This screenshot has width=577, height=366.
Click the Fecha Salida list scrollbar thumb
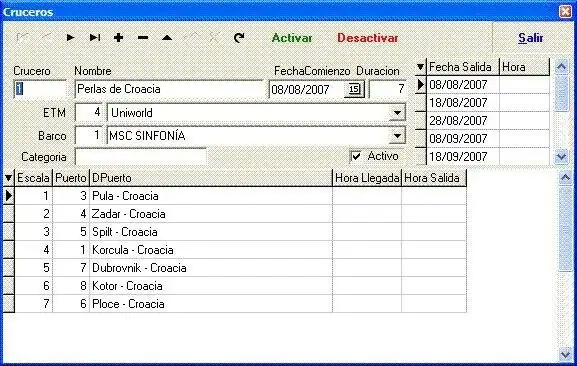coord(562,93)
